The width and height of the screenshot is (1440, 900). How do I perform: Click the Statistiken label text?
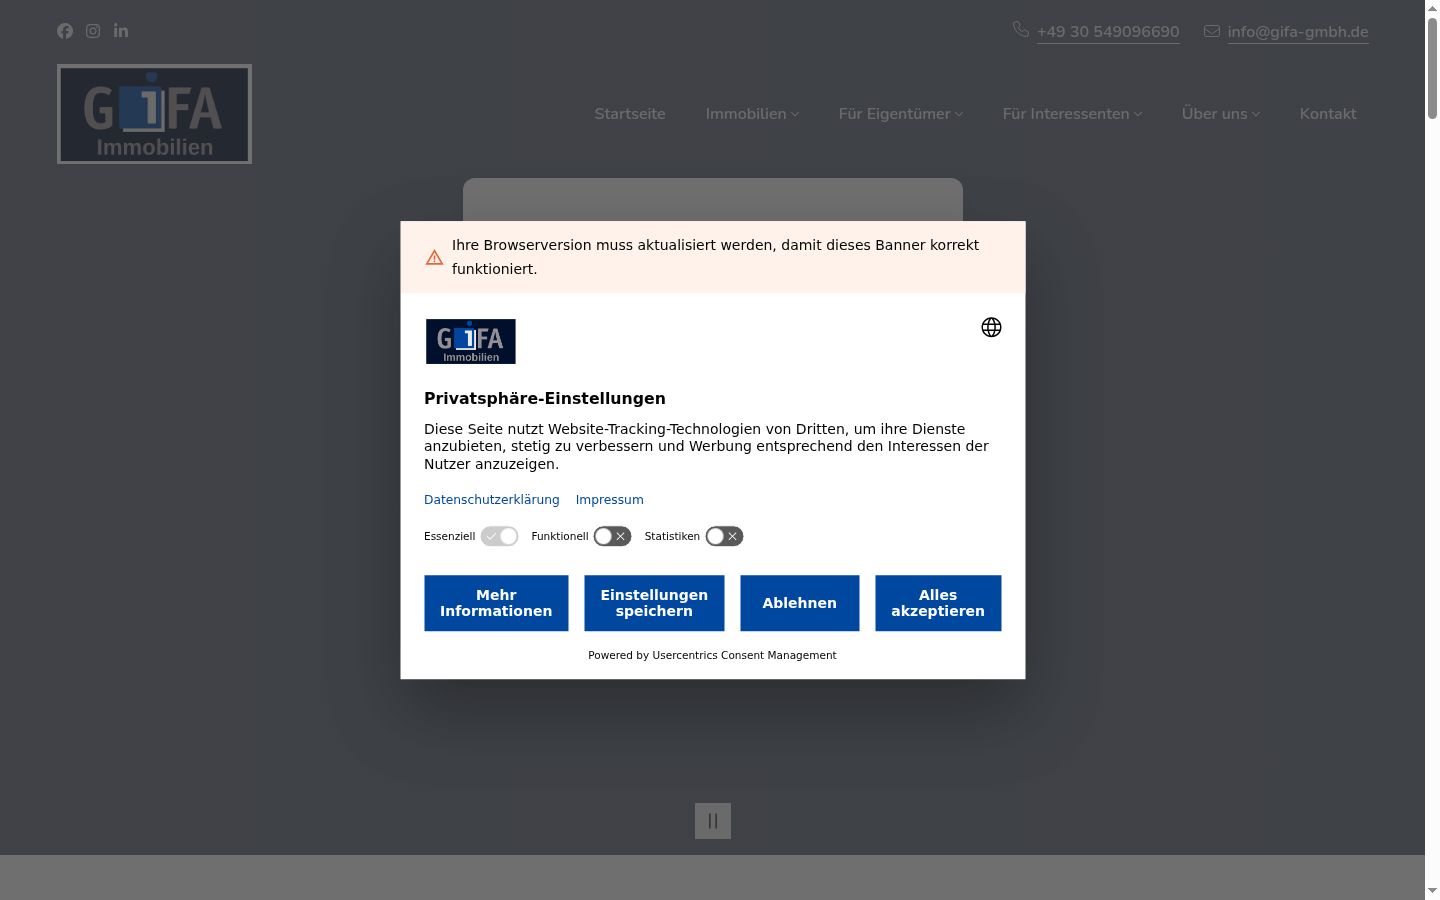click(672, 537)
